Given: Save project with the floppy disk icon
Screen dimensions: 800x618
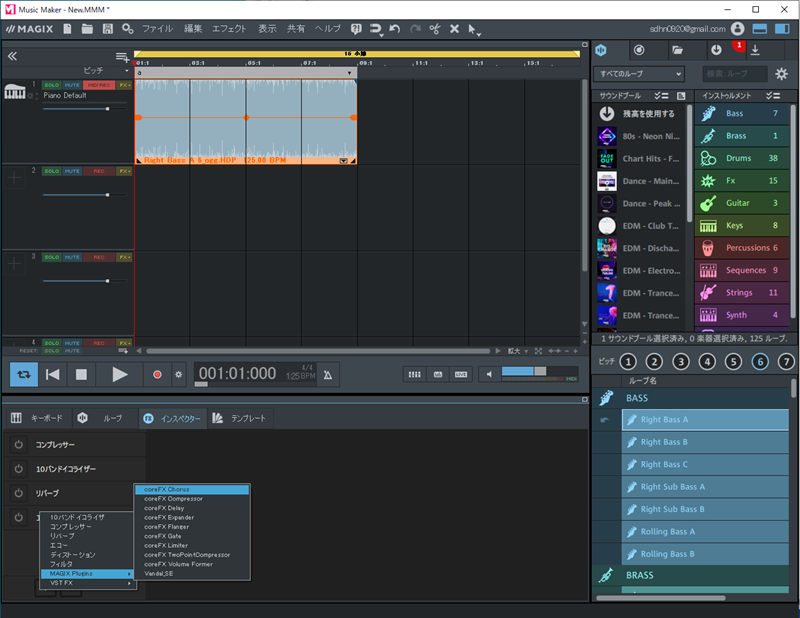Looking at the screenshot, I should 108,29.
